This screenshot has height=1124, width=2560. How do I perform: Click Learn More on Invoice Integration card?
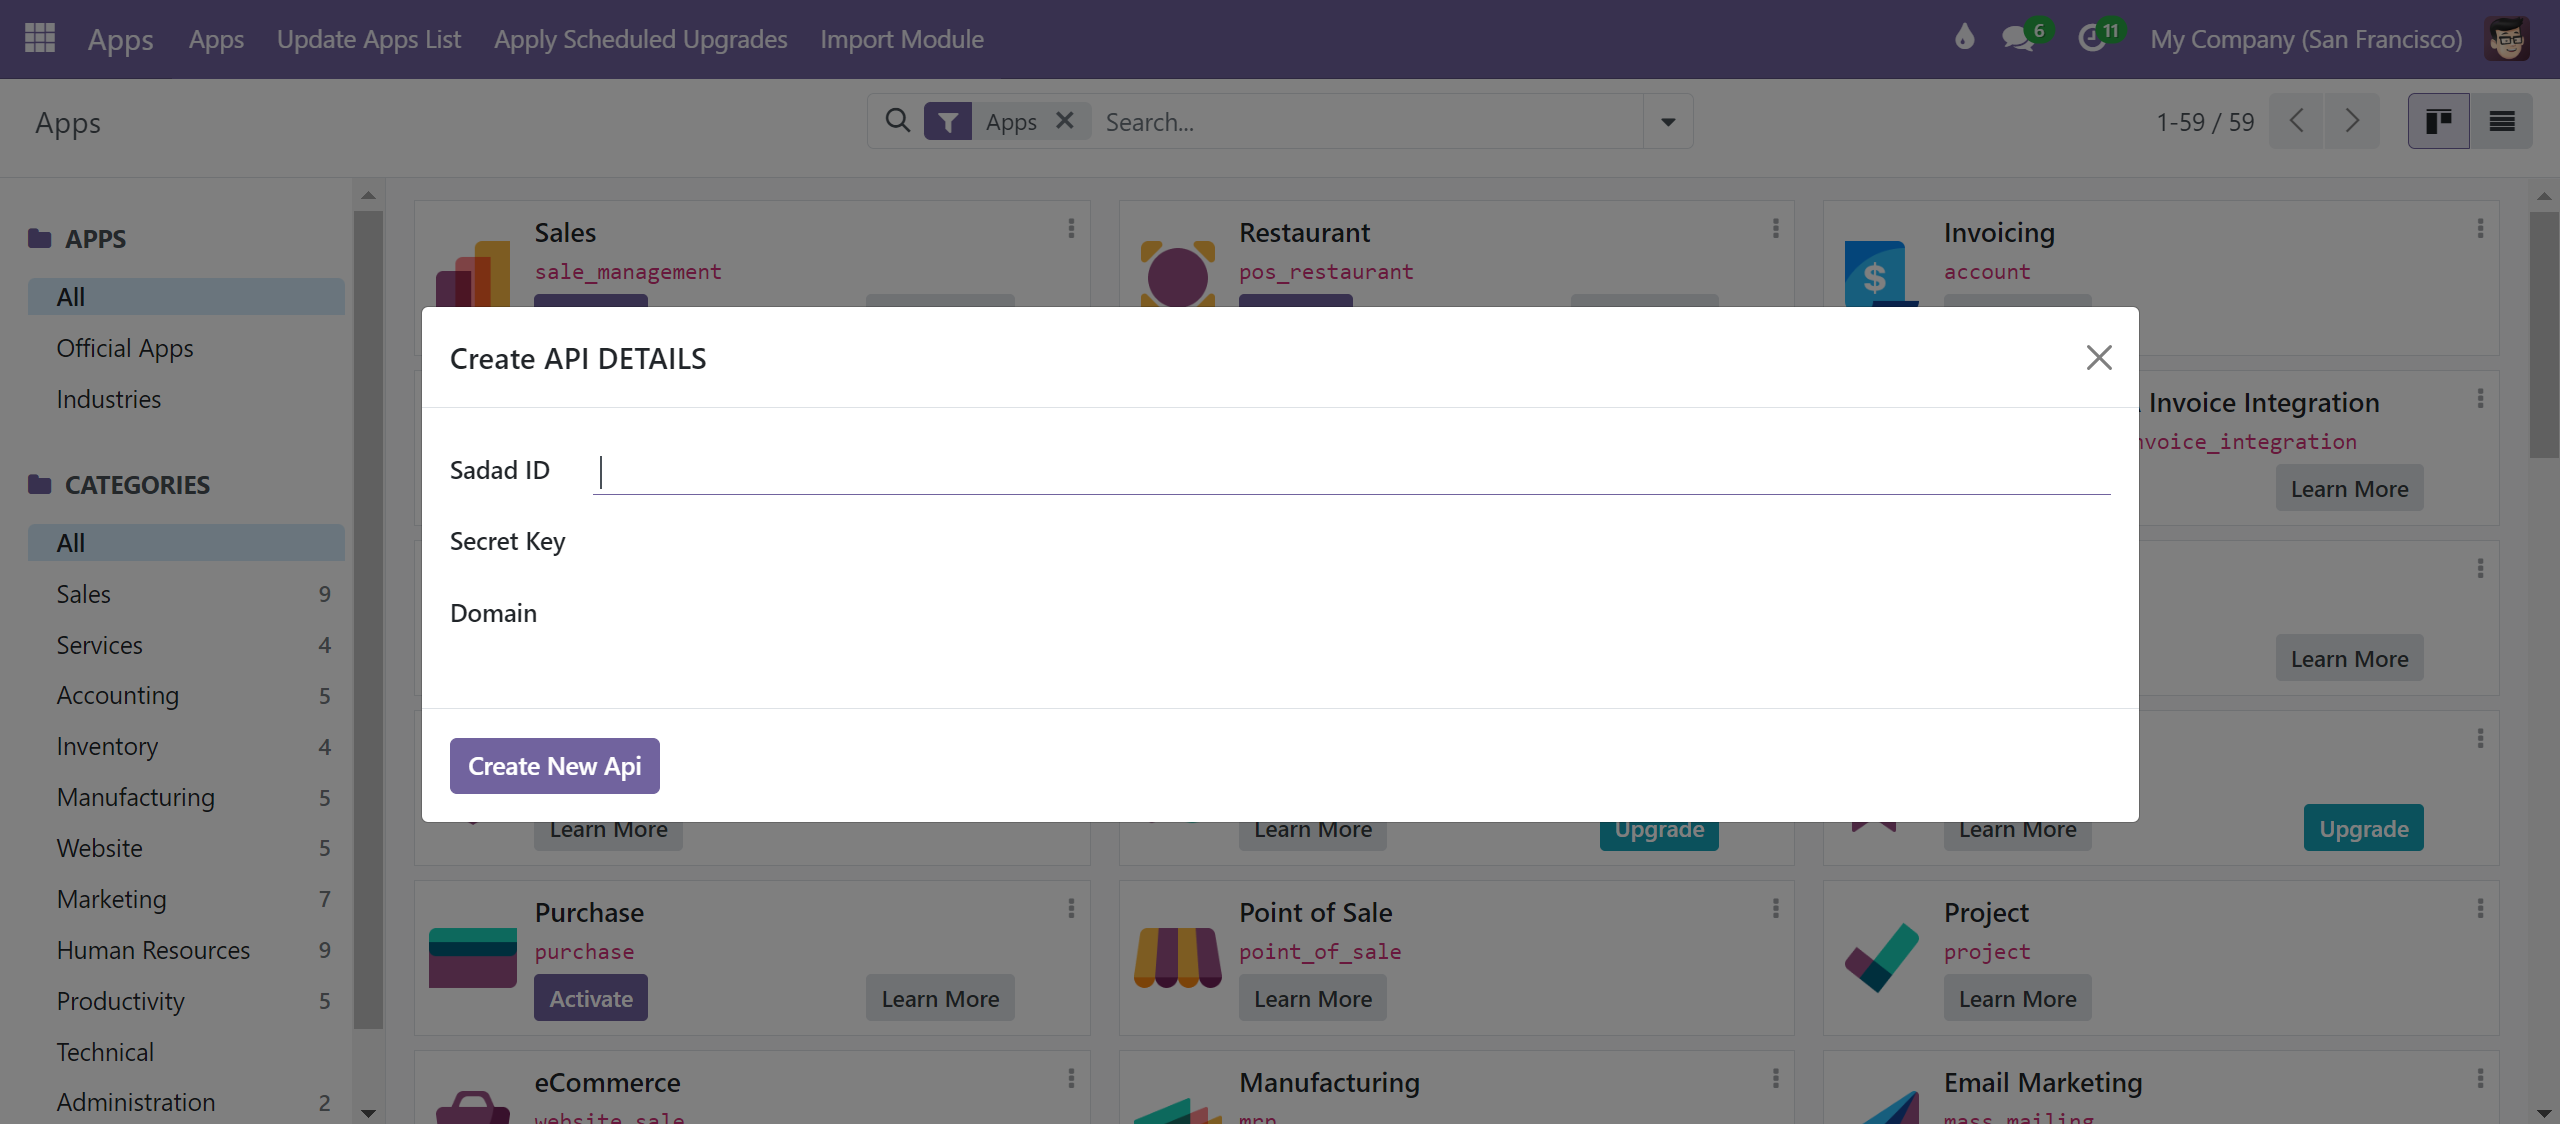(2349, 488)
